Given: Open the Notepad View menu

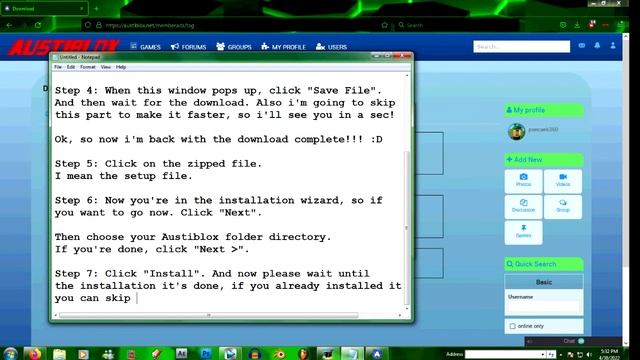Looking at the screenshot, I should click(x=106, y=67).
